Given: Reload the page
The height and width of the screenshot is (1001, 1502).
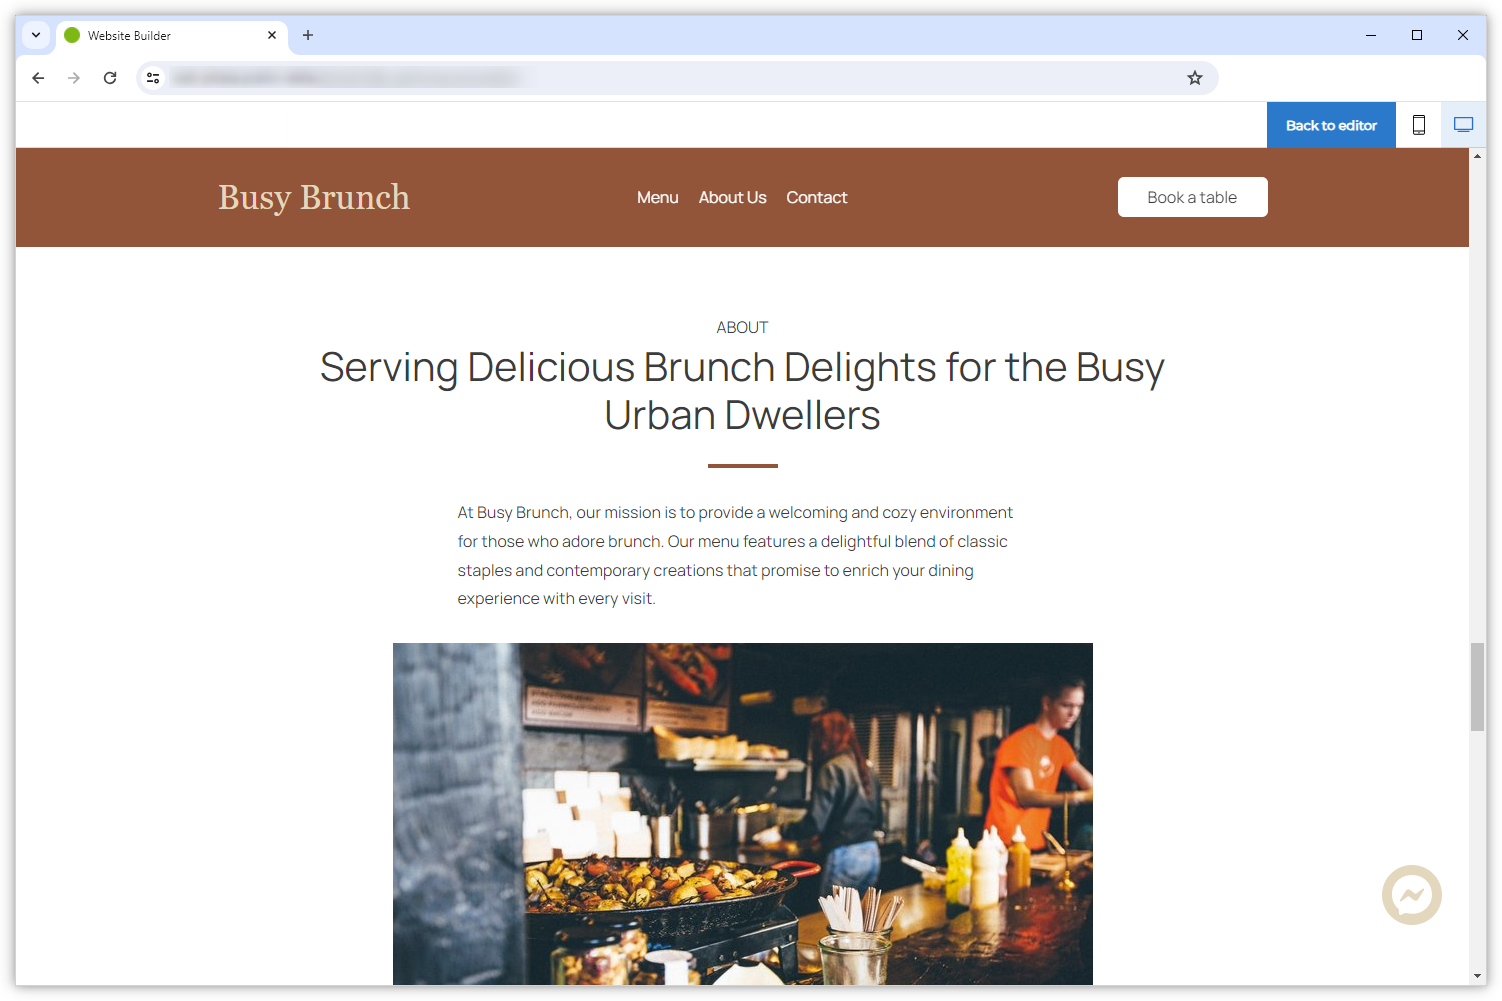Looking at the screenshot, I should 110,78.
